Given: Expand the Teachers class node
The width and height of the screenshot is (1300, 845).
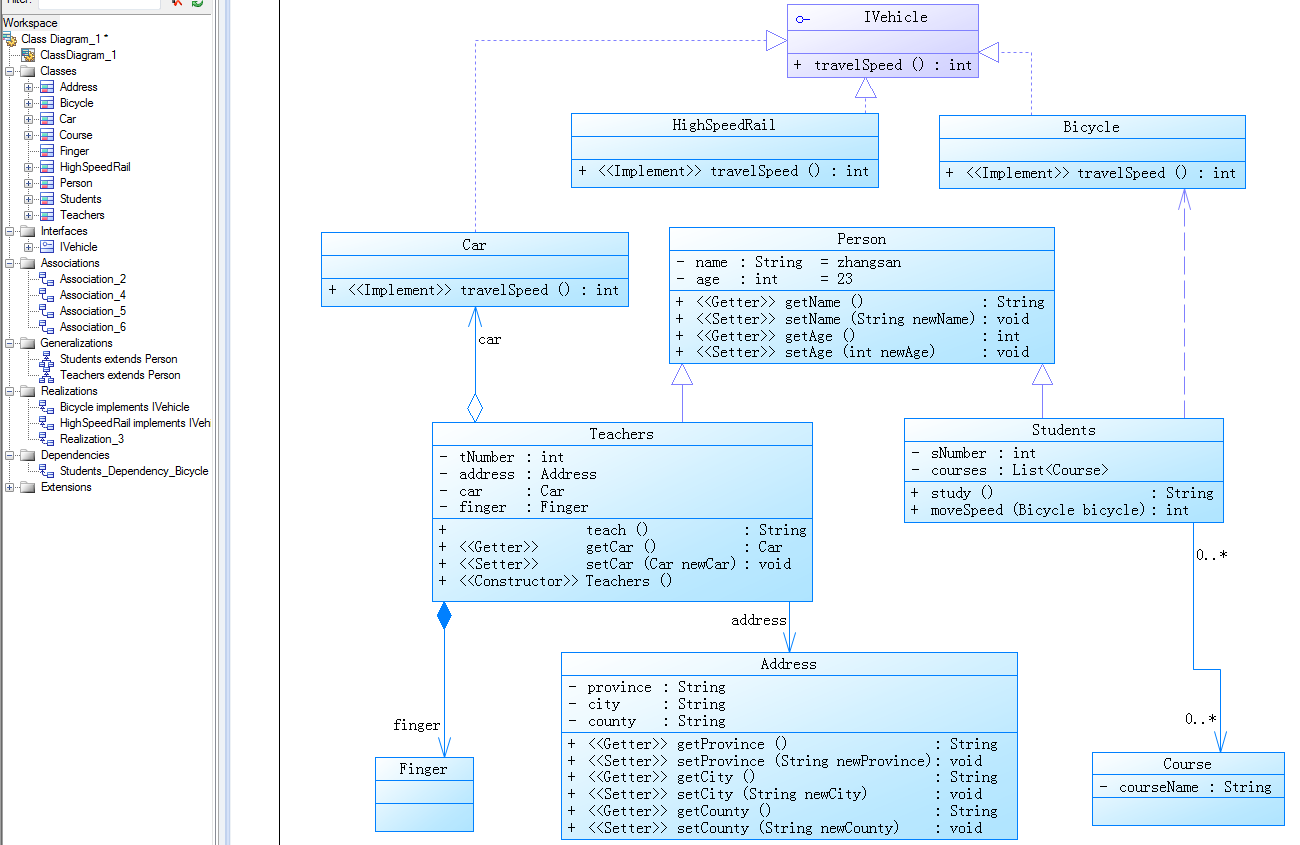Looking at the screenshot, I should (29, 215).
